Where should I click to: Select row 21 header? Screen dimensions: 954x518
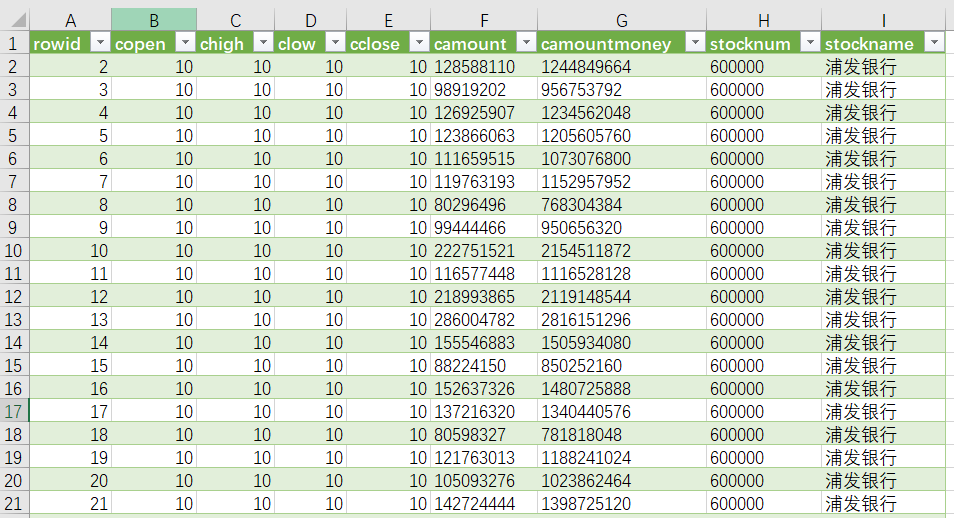coord(14,503)
